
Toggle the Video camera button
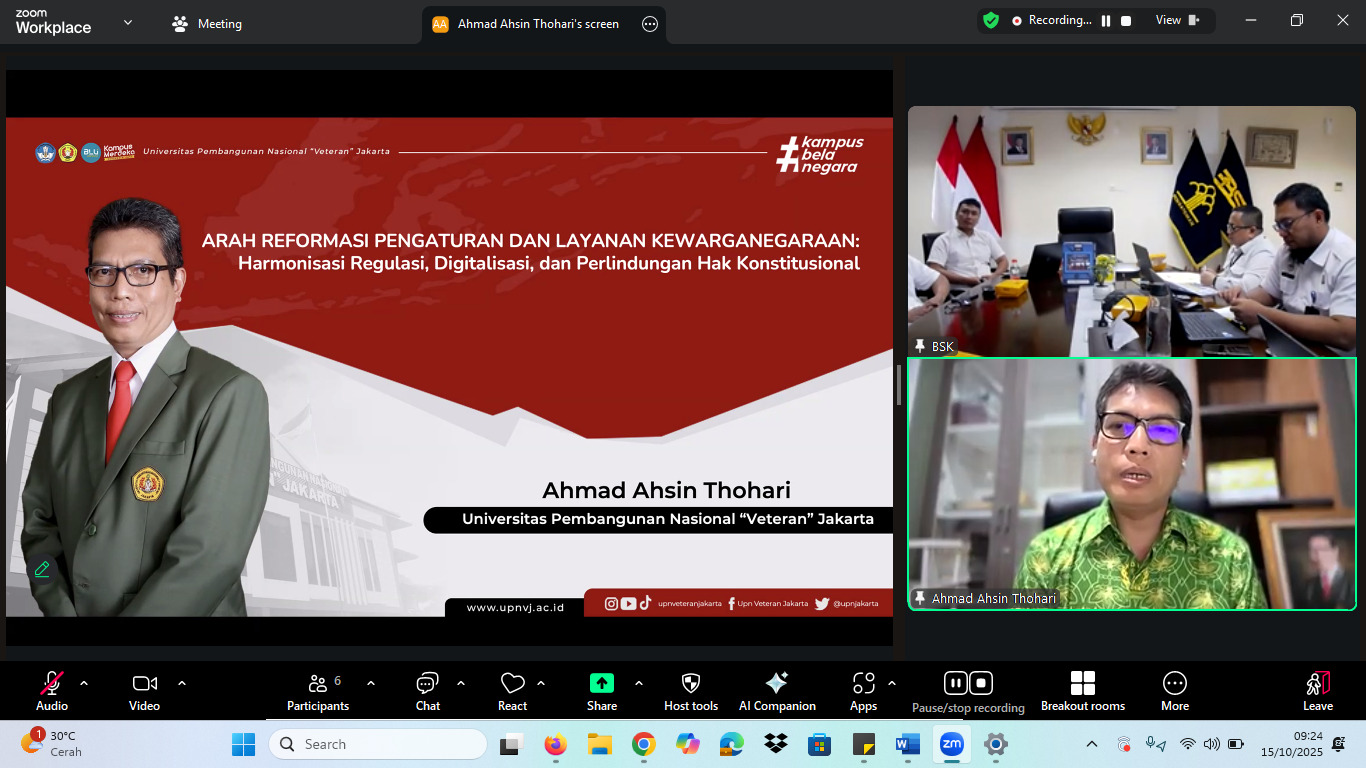click(144, 690)
